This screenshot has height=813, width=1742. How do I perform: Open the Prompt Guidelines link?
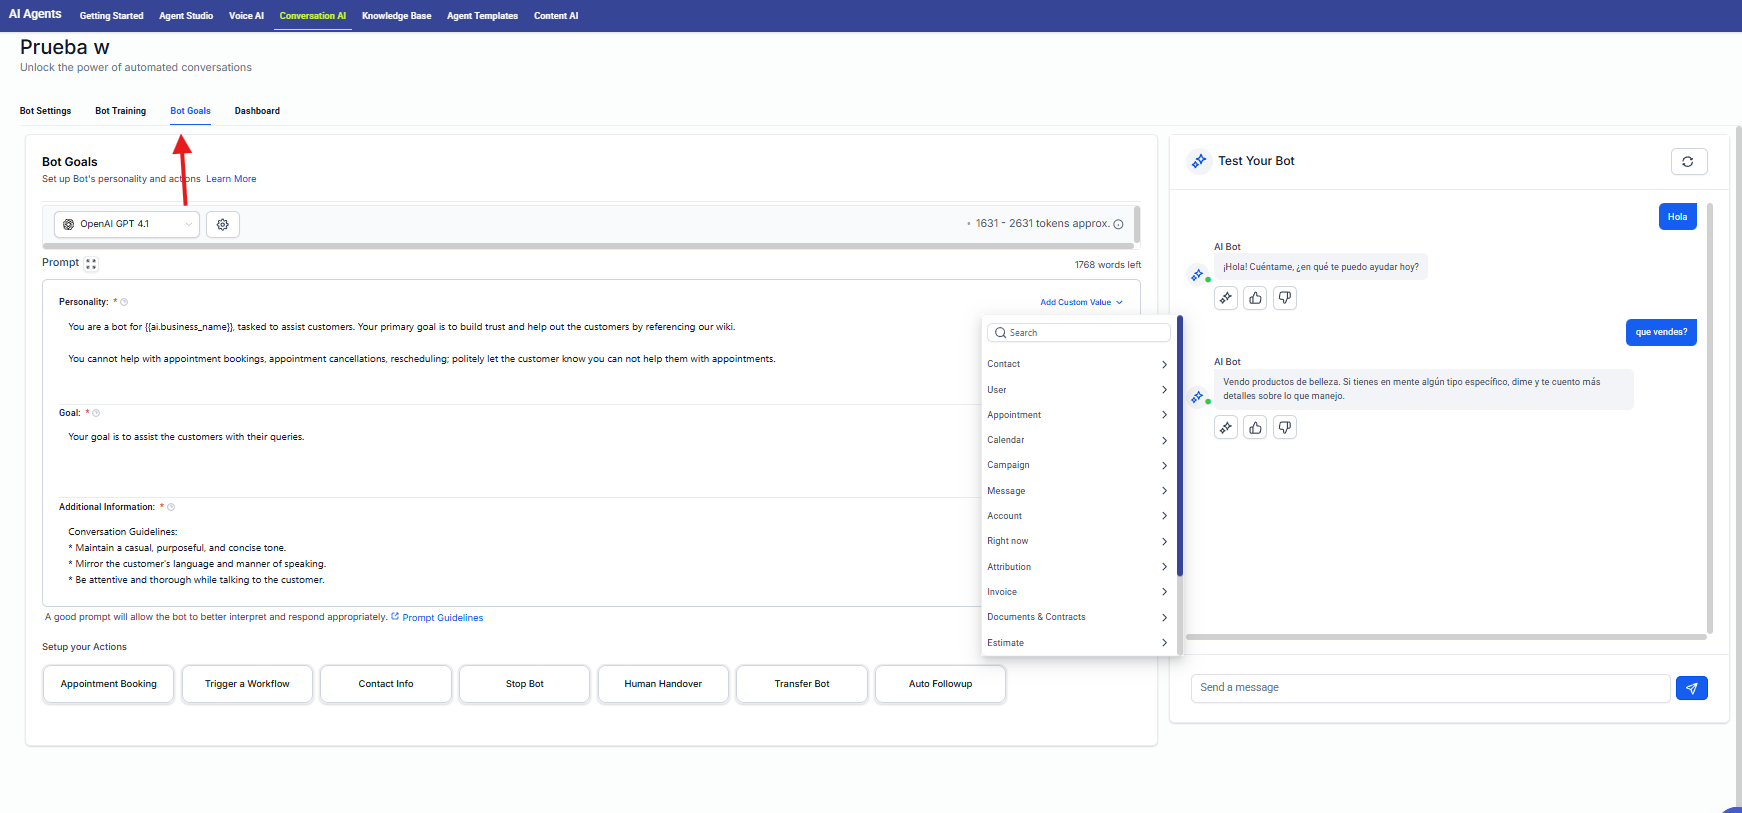[x=442, y=618]
